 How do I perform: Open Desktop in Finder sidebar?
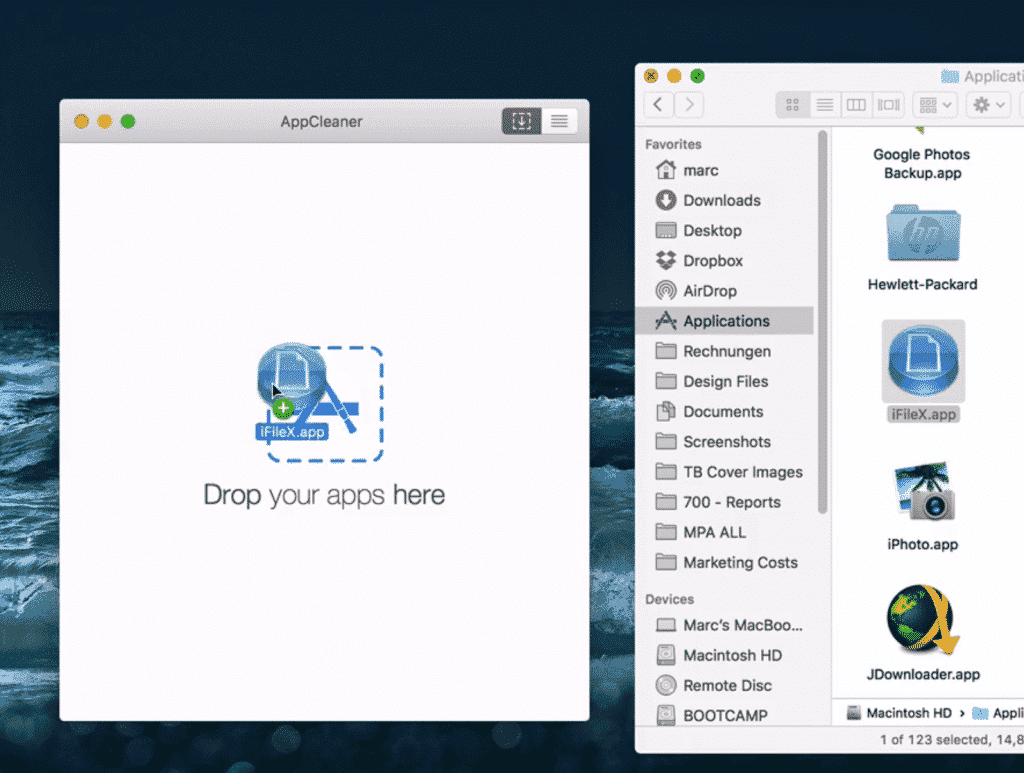click(x=725, y=230)
